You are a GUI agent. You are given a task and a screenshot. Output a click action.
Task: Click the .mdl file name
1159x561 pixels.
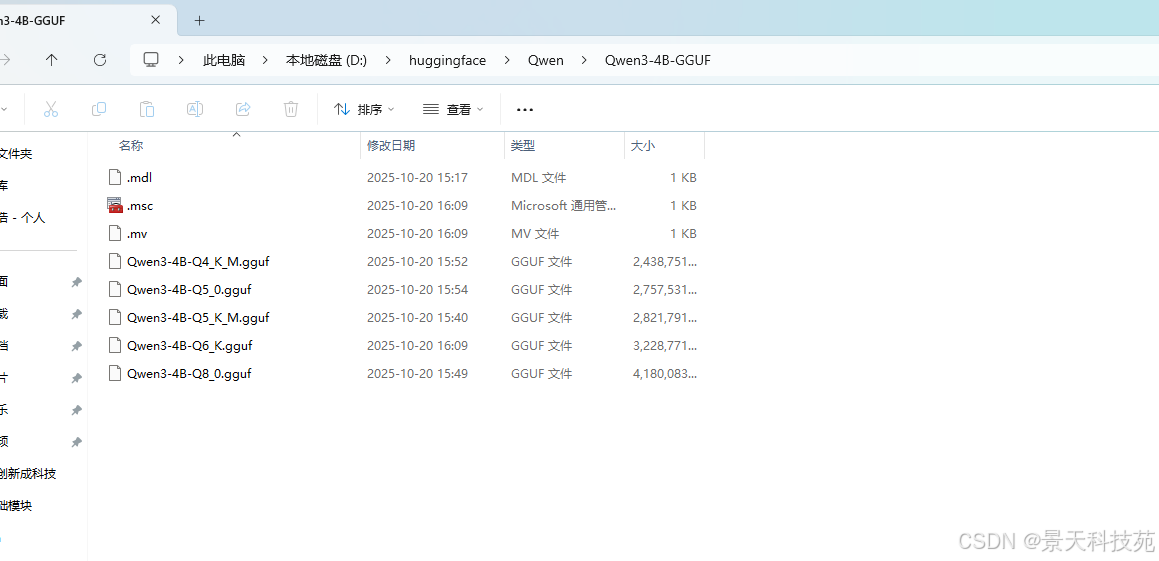point(139,177)
